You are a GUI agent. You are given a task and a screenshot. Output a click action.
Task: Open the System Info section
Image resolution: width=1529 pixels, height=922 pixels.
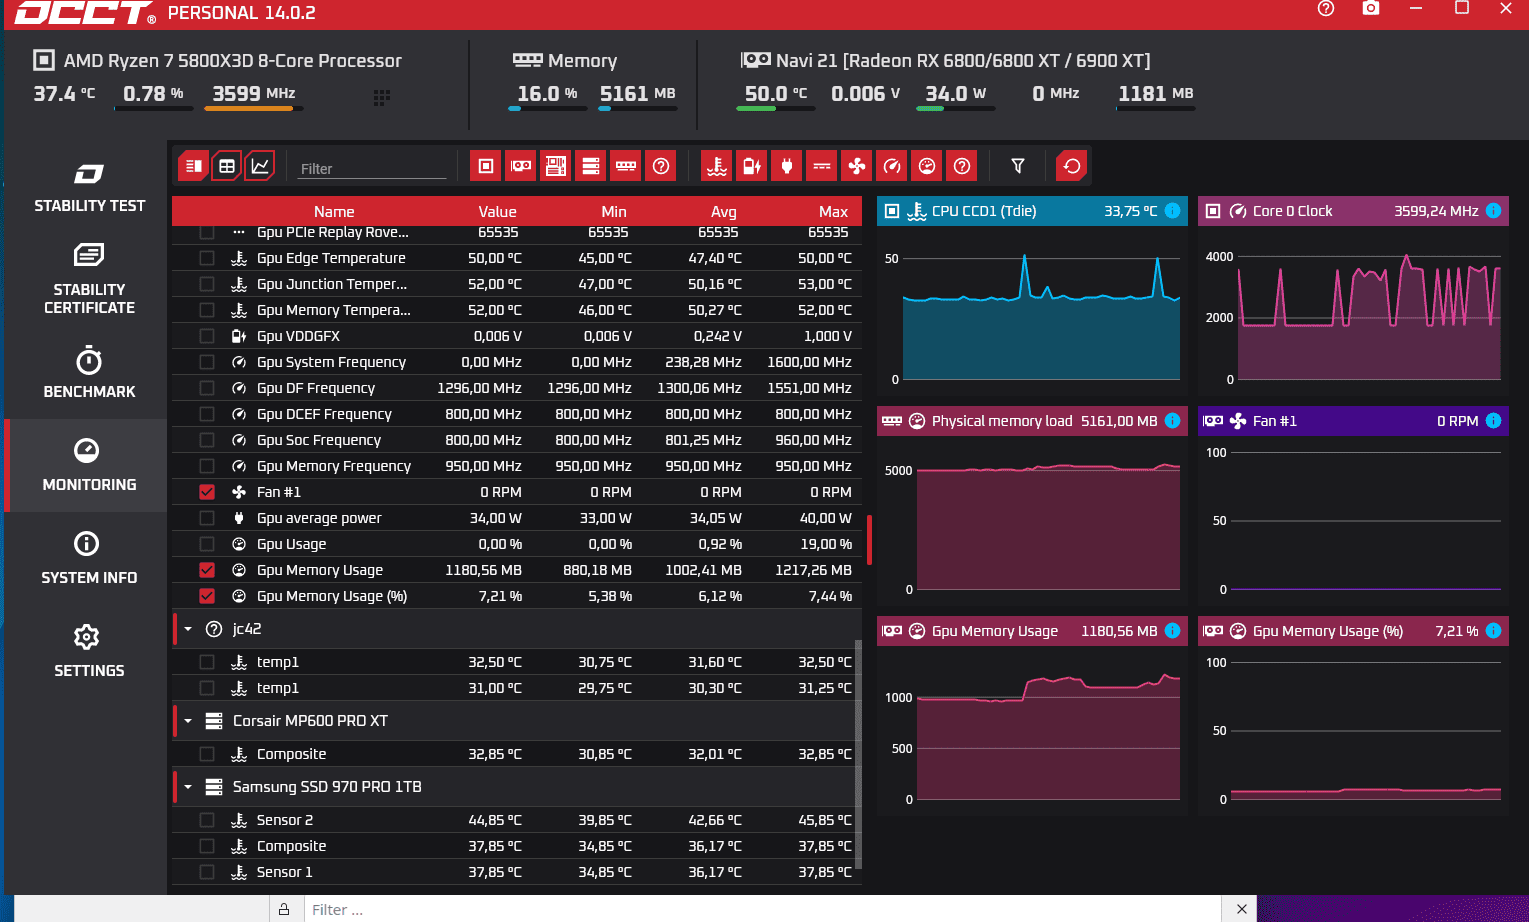[x=88, y=559]
